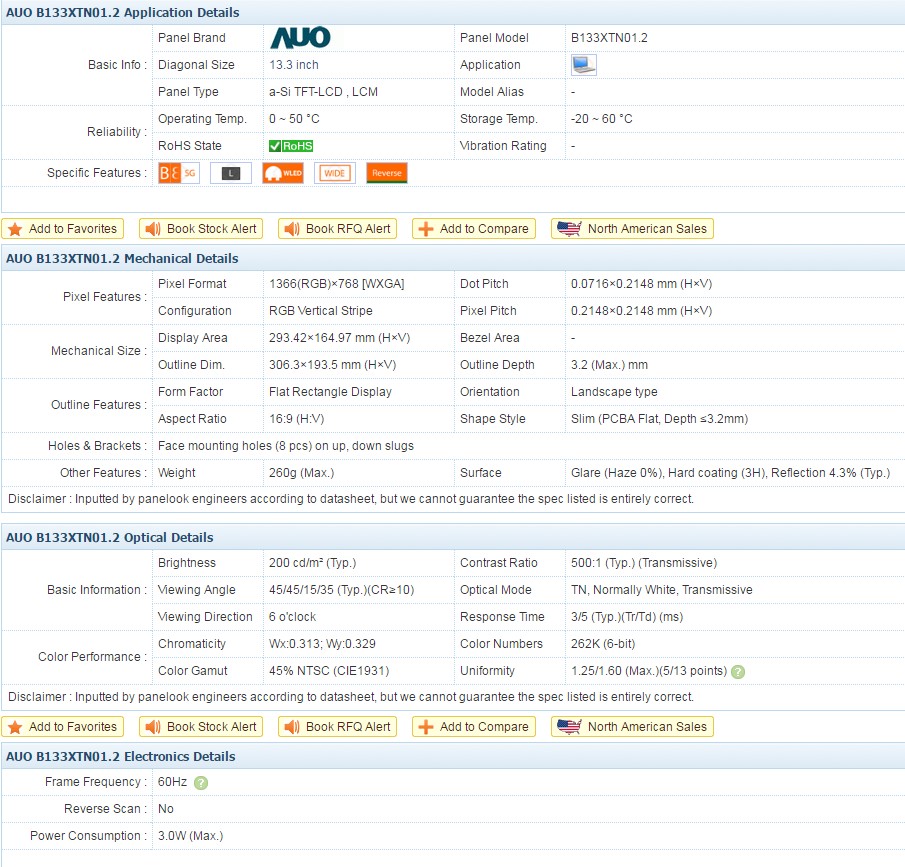The image size is (905, 867).
Task: Click the panel model value B133XTN01.2
Action: coord(609,38)
